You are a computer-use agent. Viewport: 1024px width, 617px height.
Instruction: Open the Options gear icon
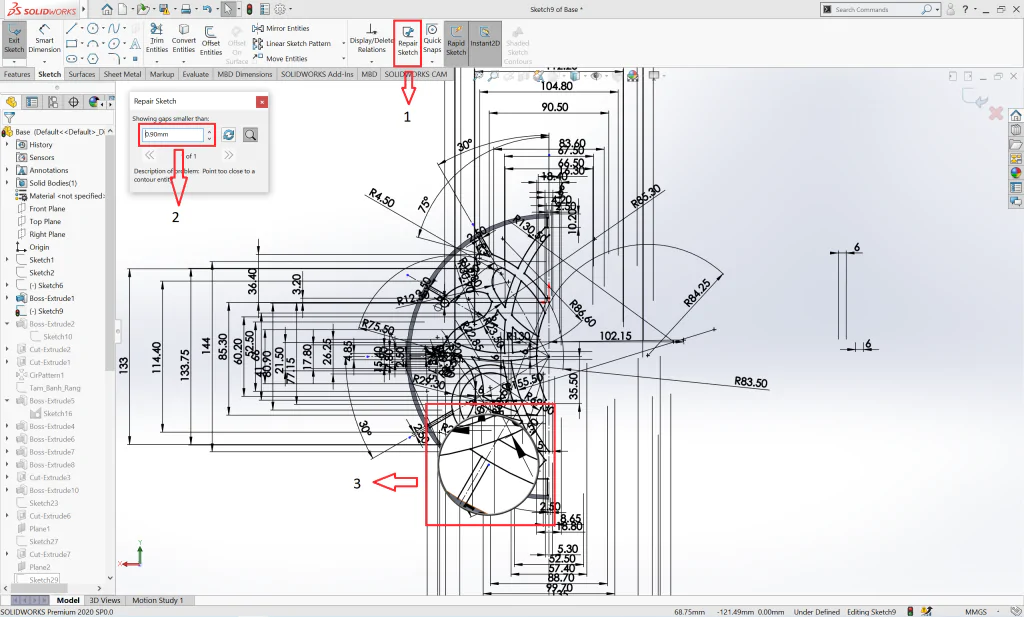pyautogui.click(x=280, y=9)
